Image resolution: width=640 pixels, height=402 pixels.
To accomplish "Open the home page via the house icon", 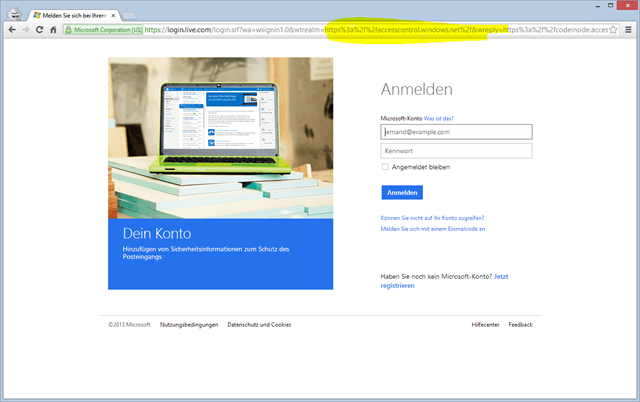I will [53, 30].
